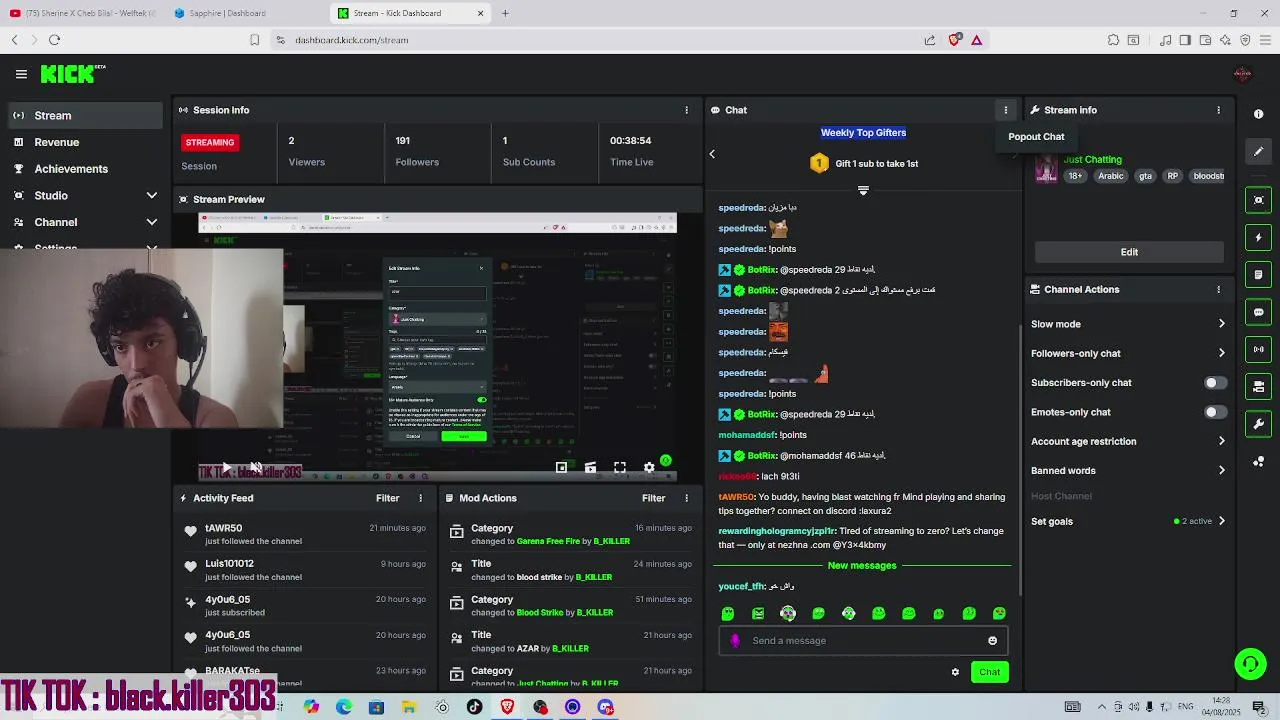
Task: Open profile avatar in top right
Action: point(1242,74)
